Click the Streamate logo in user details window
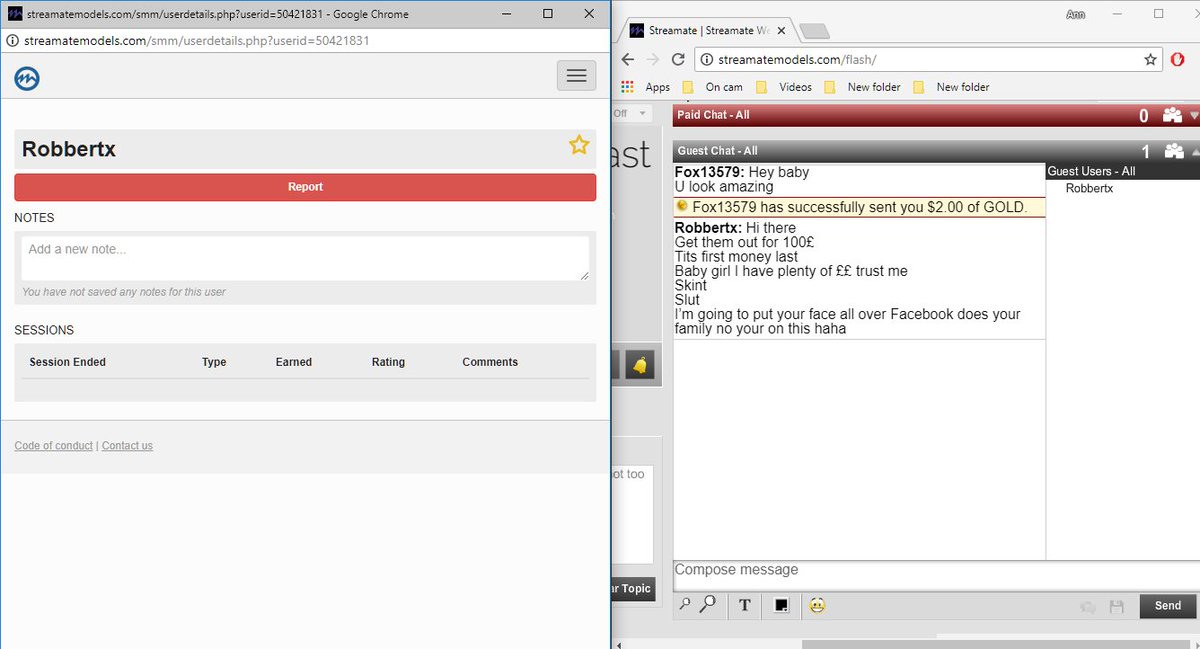This screenshot has height=649, width=1200. [x=27, y=78]
